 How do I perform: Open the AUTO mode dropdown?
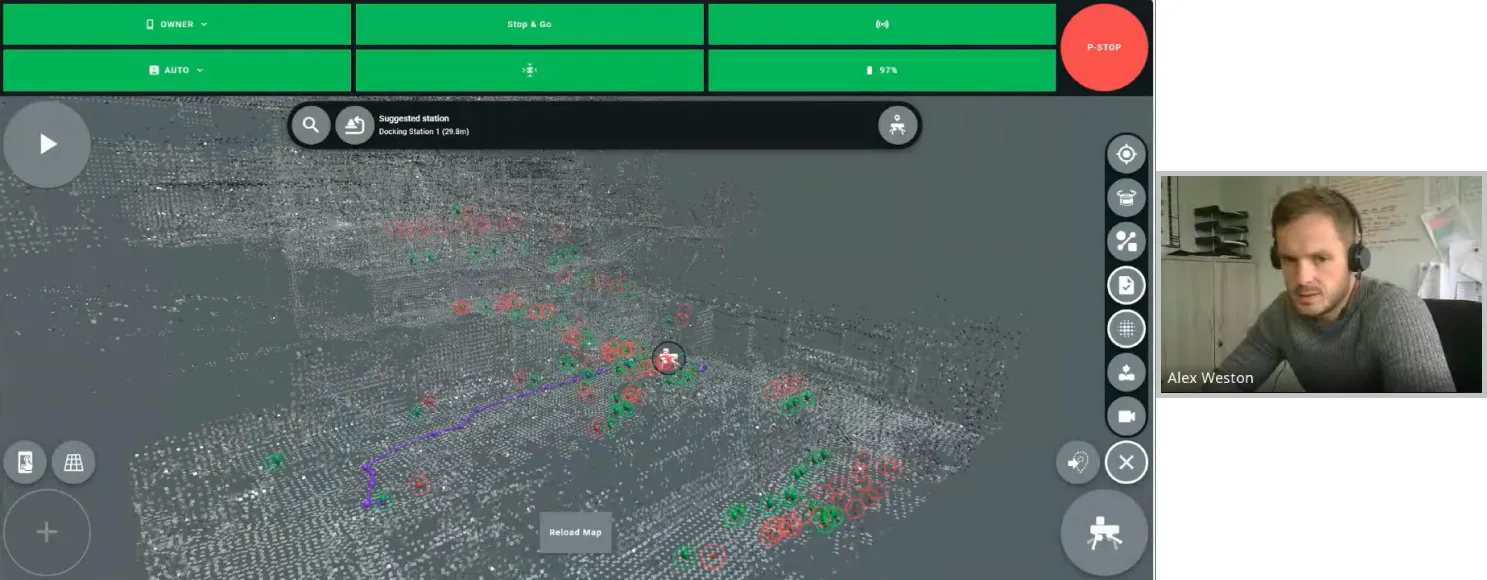[x=177, y=70]
